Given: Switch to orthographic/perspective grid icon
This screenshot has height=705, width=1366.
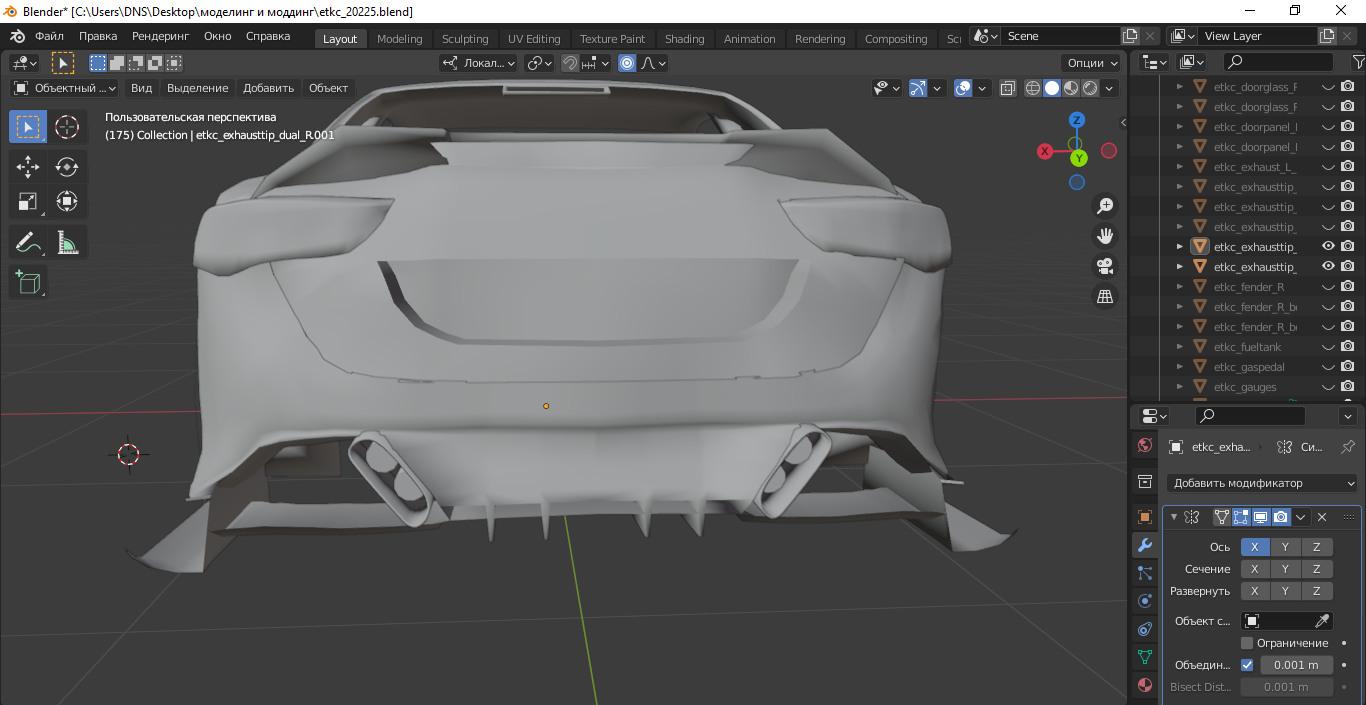Looking at the screenshot, I should pos(1105,297).
